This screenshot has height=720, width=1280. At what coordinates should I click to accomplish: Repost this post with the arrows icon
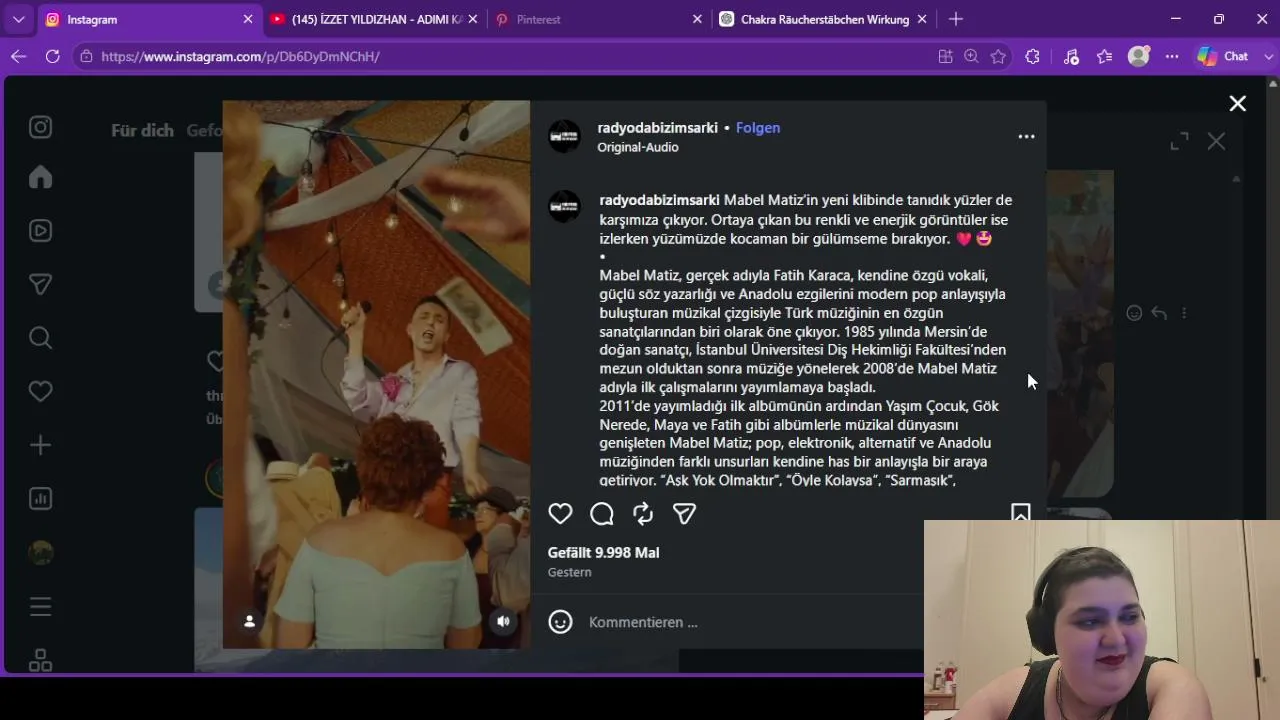point(643,514)
